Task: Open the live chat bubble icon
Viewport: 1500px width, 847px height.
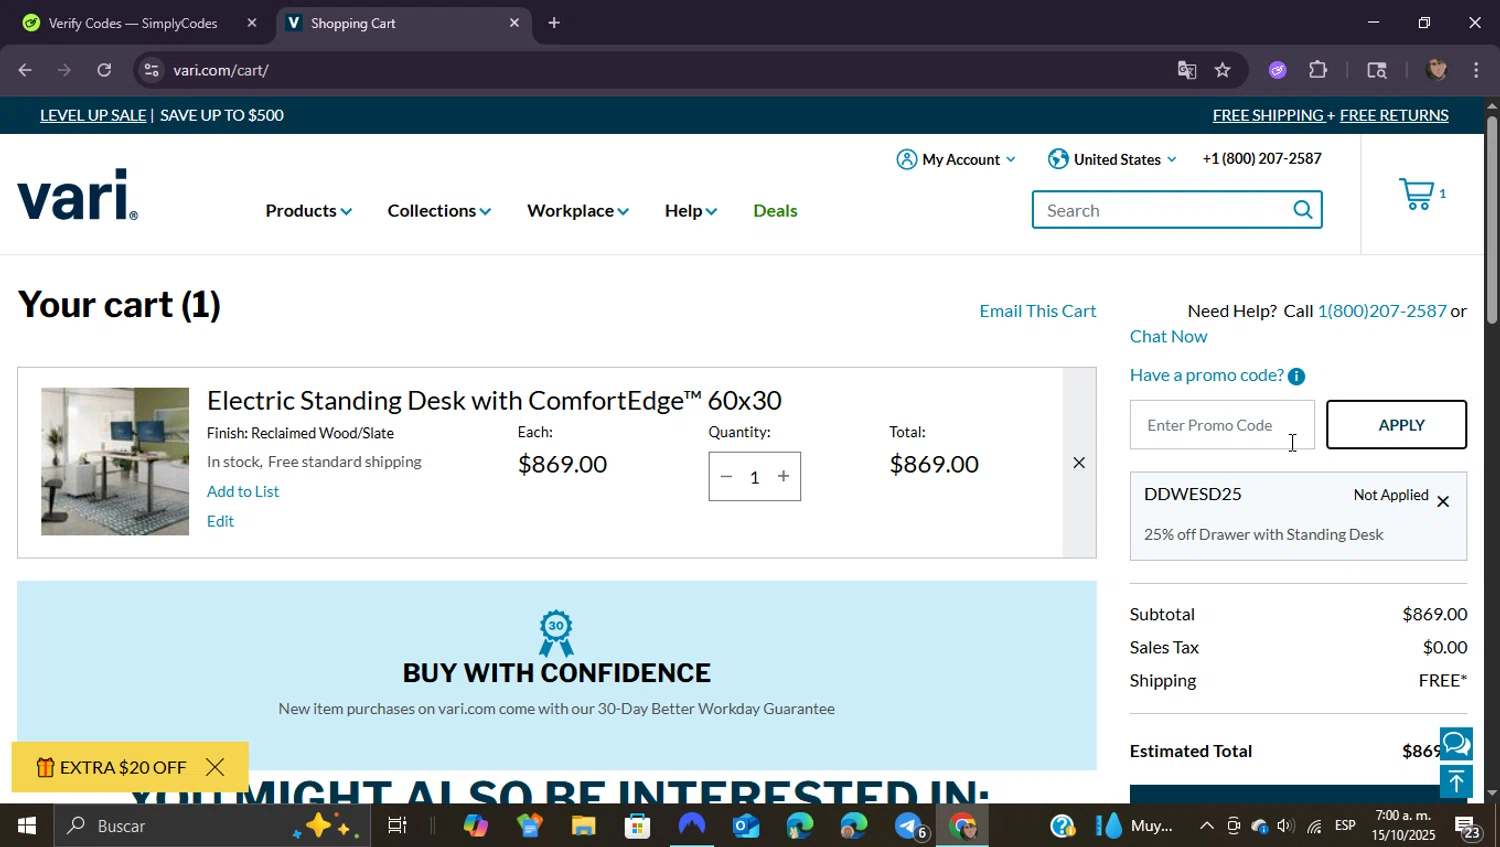Action: coord(1456,744)
